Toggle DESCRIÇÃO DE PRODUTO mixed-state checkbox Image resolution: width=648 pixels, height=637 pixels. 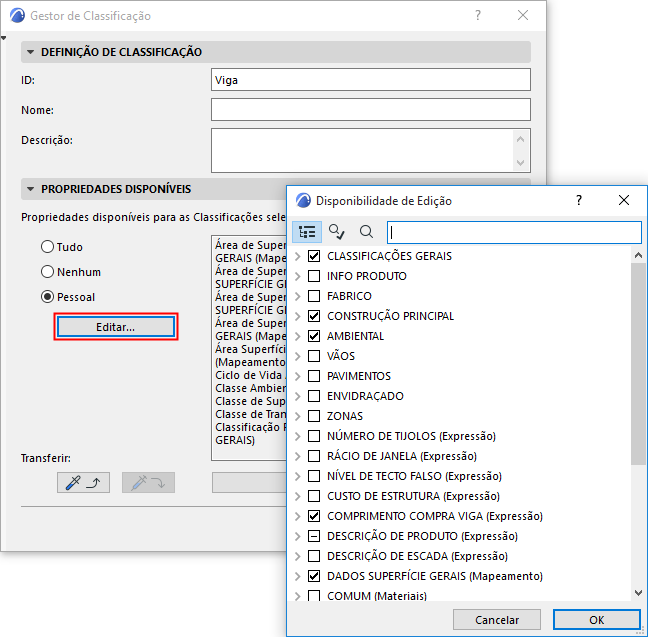[314, 536]
